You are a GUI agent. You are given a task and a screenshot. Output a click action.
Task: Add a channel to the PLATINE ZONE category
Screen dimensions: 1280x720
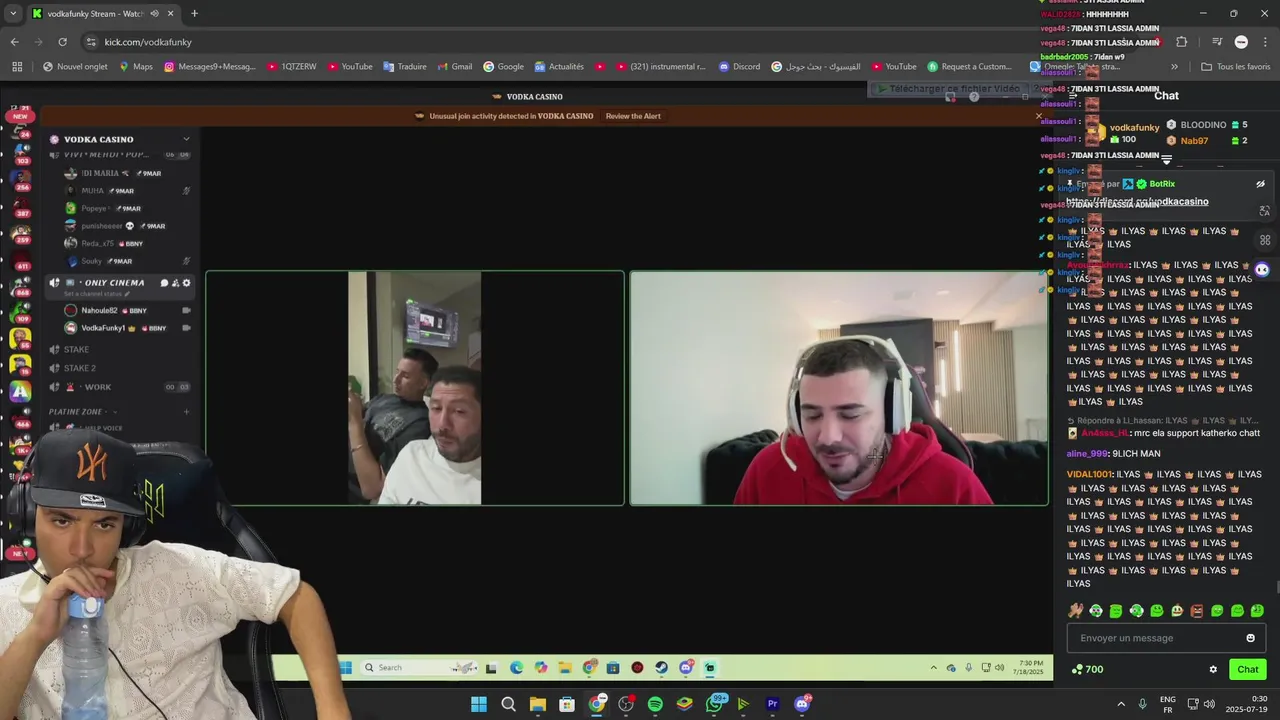coord(186,412)
